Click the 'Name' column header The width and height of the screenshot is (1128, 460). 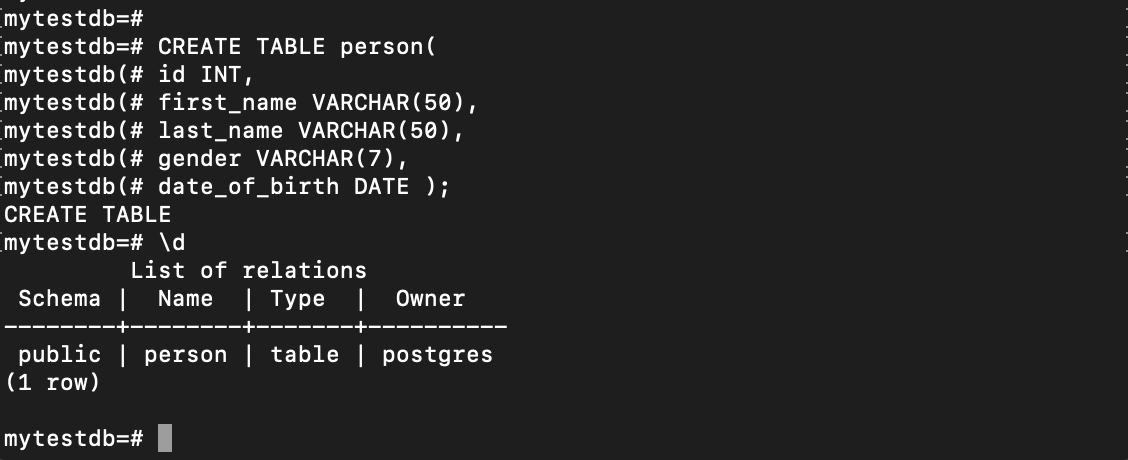point(186,299)
